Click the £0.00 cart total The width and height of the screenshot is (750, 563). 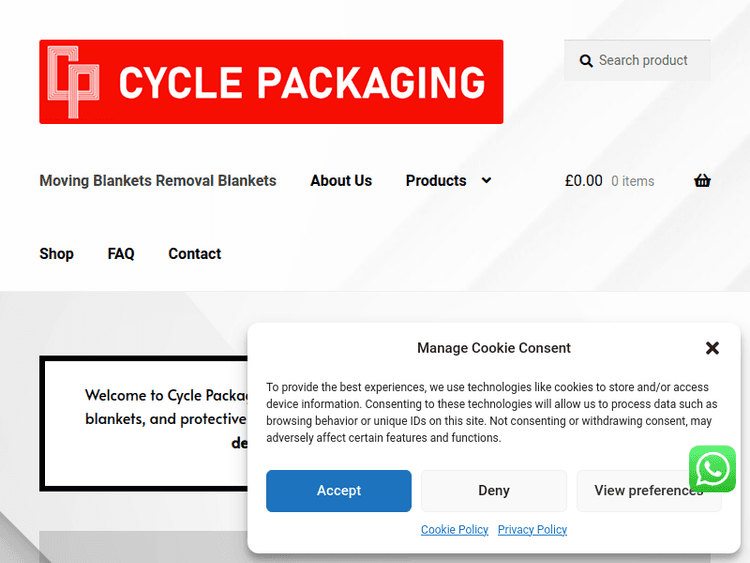coord(584,181)
